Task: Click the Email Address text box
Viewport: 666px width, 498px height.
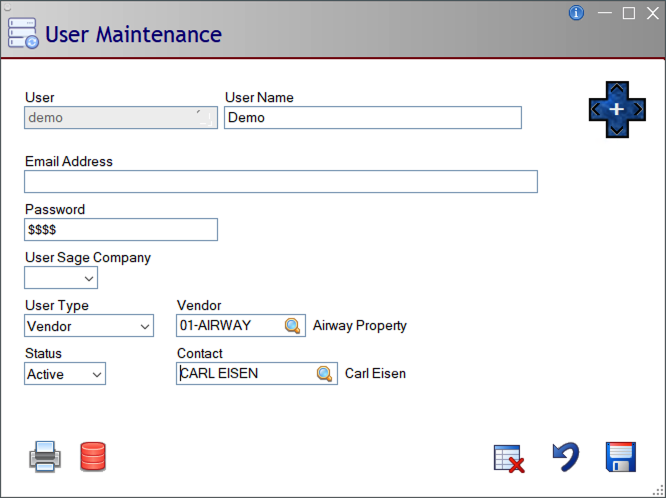Action: (280, 181)
